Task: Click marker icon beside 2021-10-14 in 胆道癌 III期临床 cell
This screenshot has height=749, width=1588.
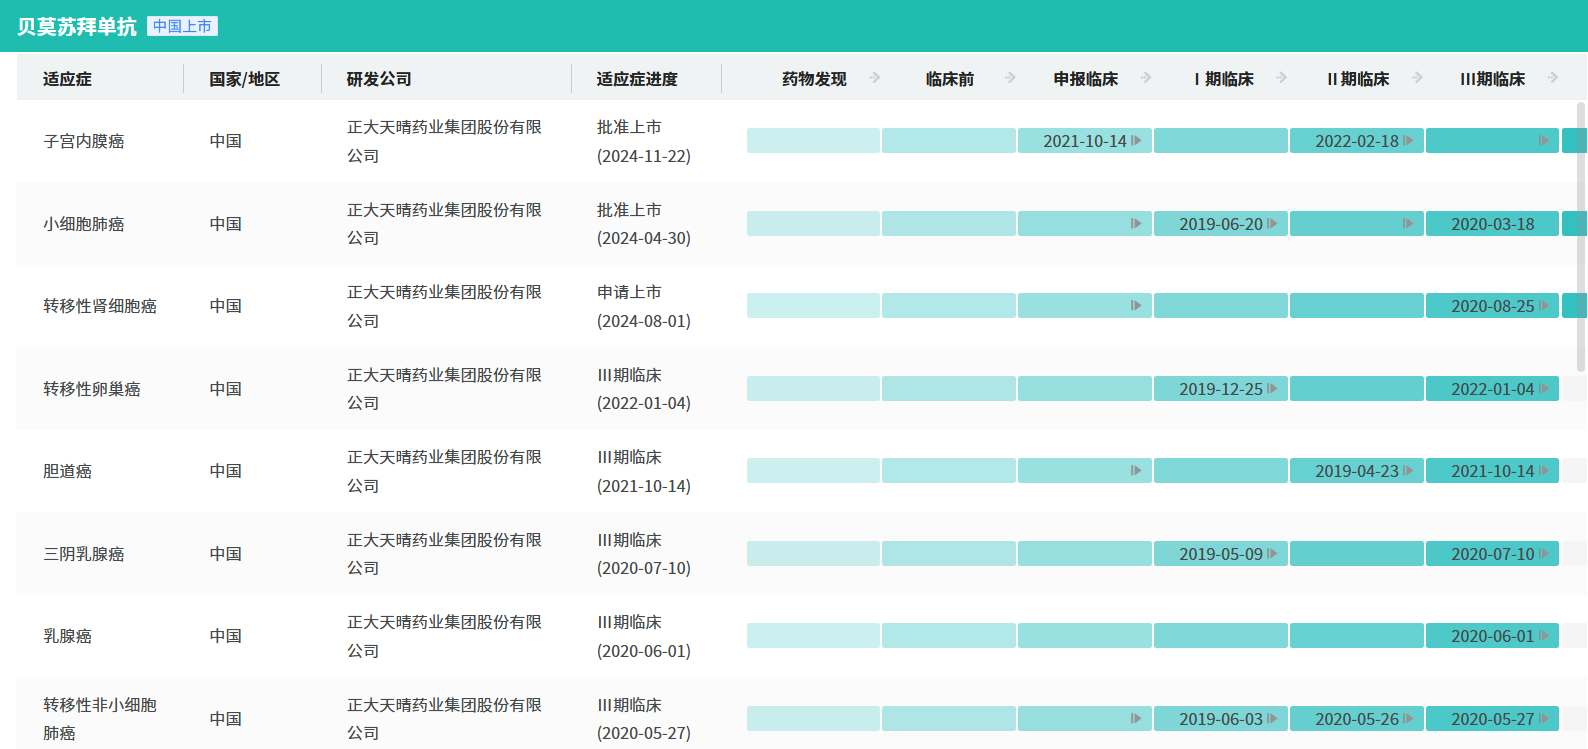Action: [x=1544, y=471]
